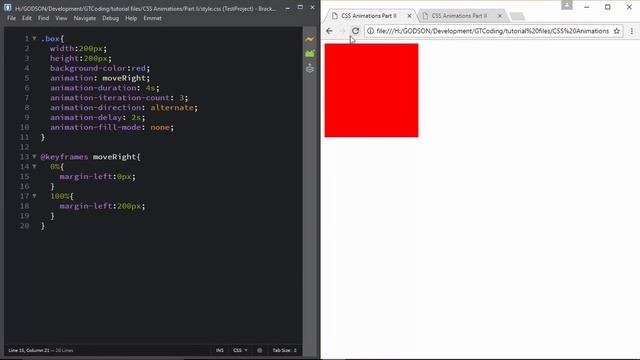Screen dimensions: 640x360
Task: Click the 'red' color value in code
Action: (138, 68)
